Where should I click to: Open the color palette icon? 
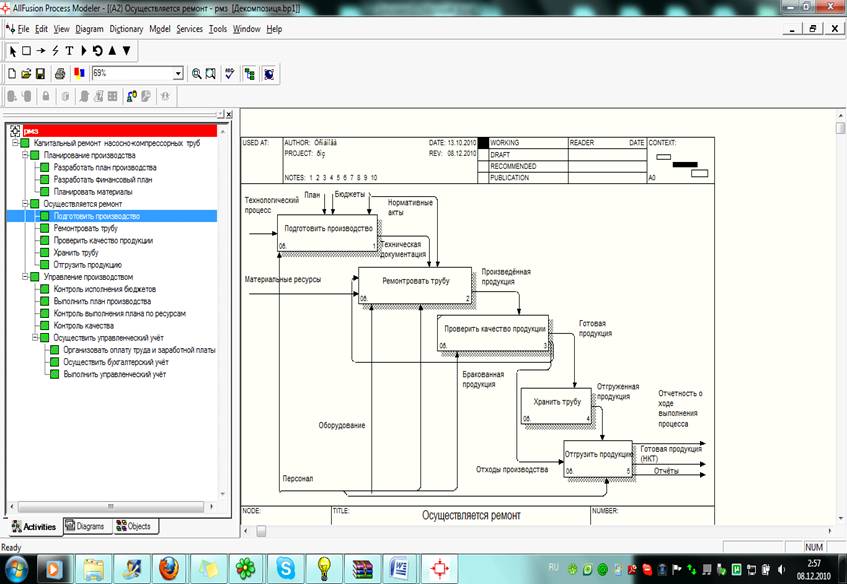pos(78,74)
